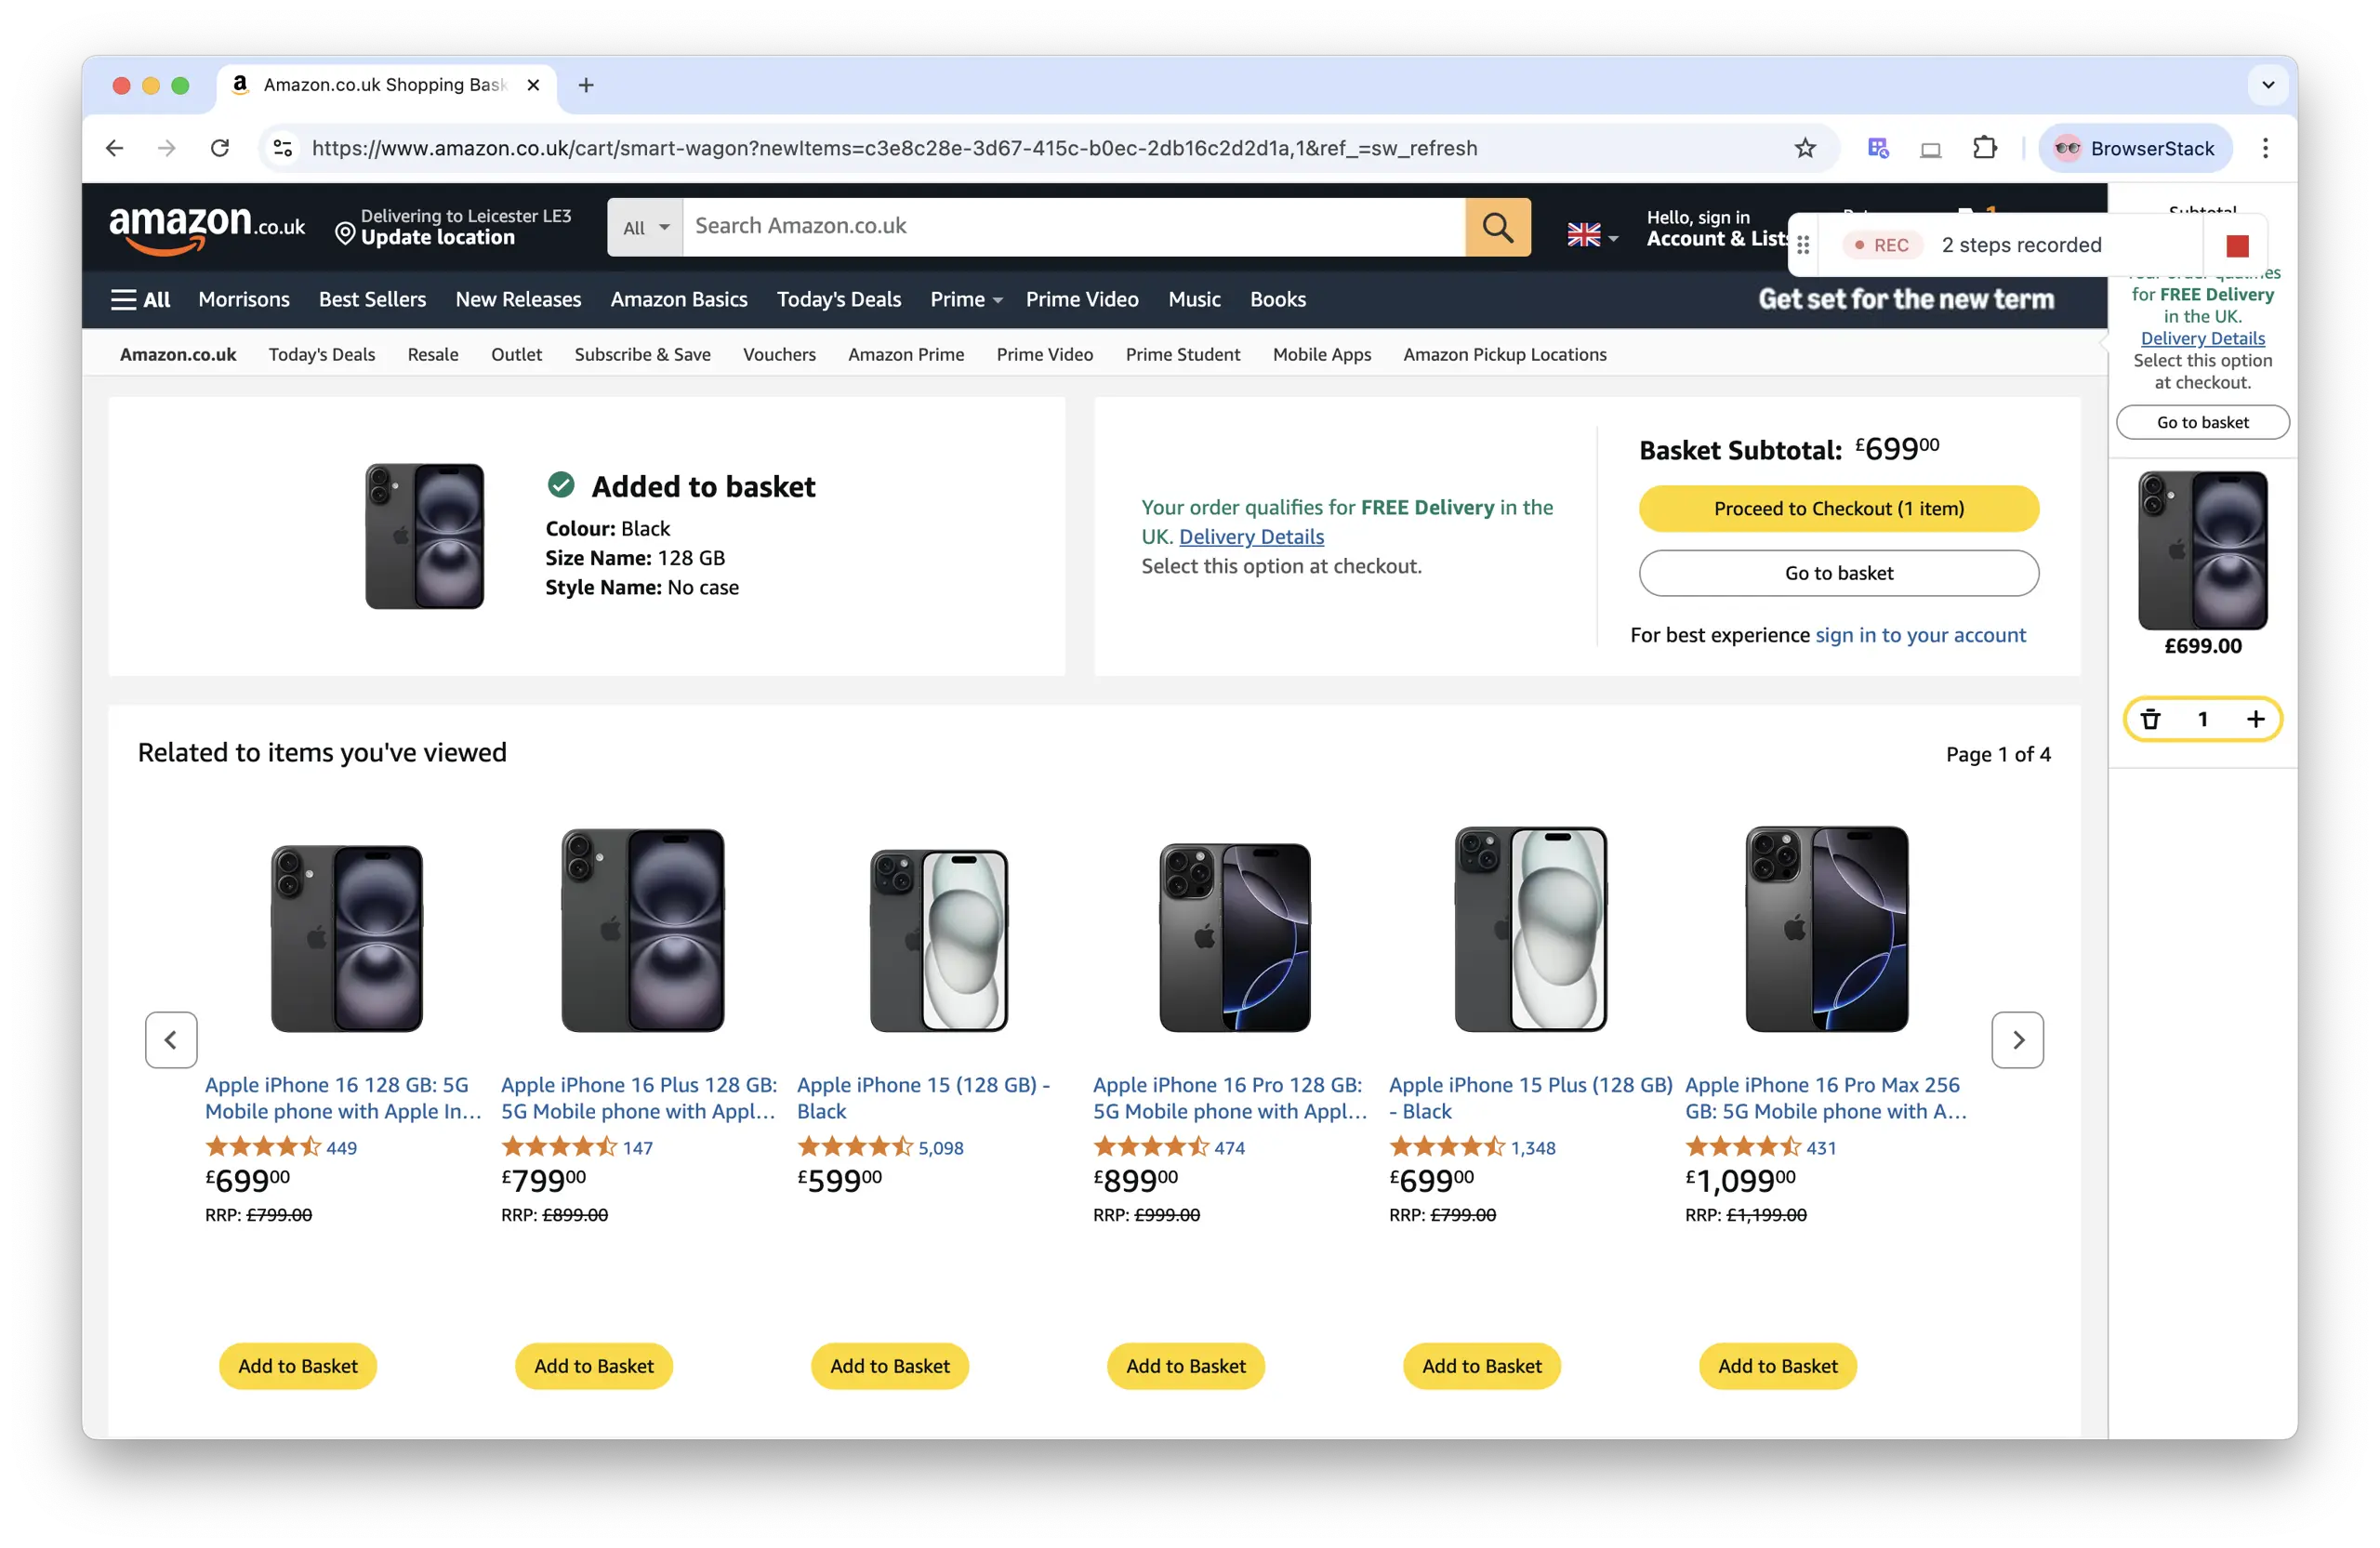
Task: Open the UK flag language dropdown
Action: [x=1592, y=236]
